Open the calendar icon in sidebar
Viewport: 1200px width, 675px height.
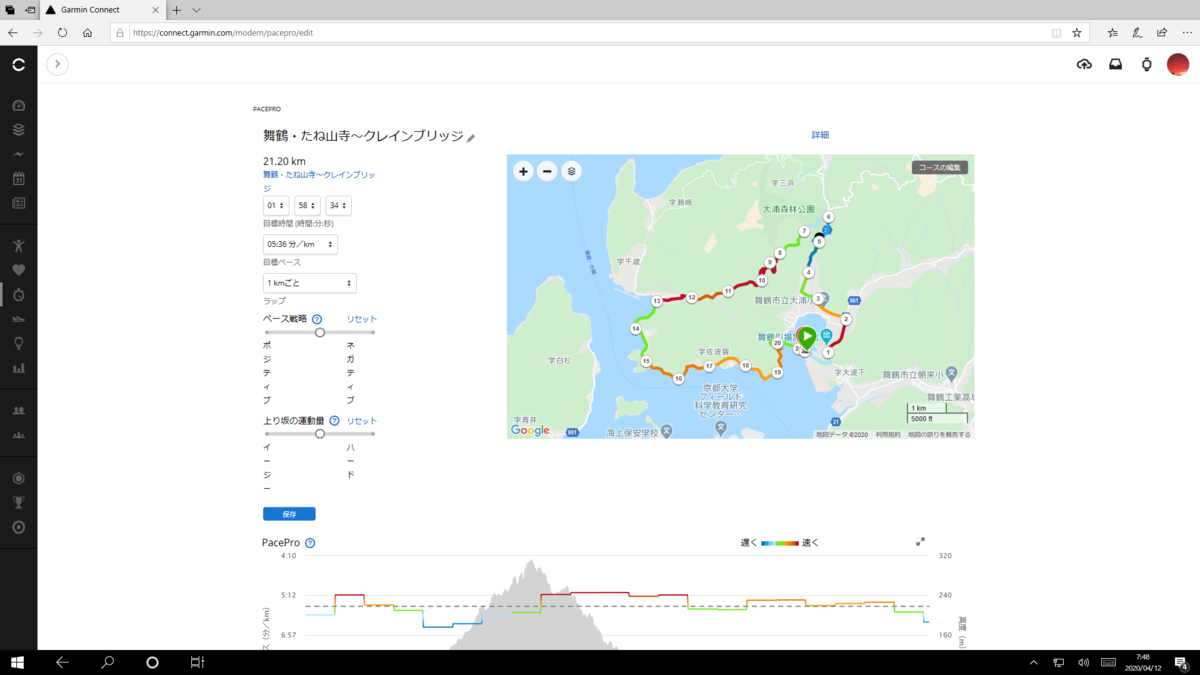(x=18, y=179)
